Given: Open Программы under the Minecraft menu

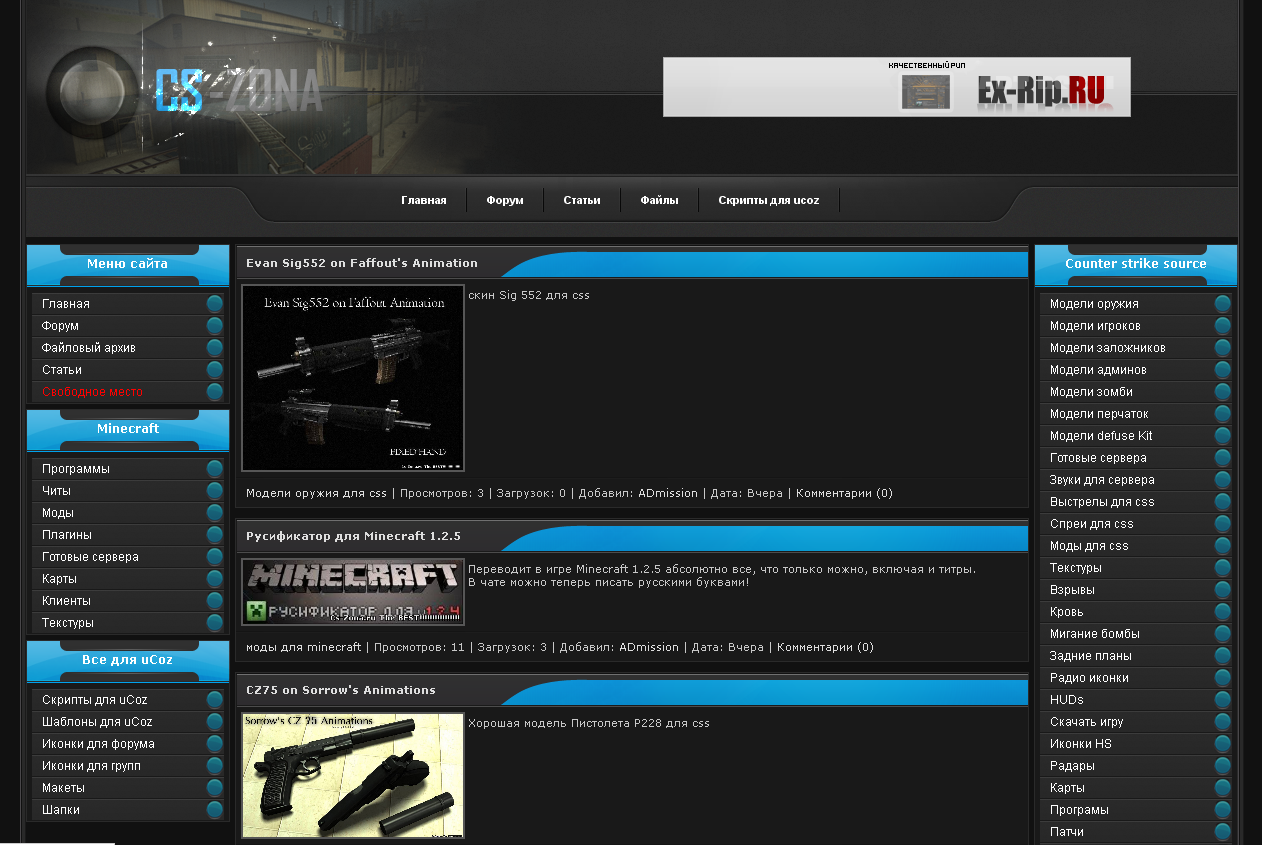Looking at the screenshot, I should point(76,469).
